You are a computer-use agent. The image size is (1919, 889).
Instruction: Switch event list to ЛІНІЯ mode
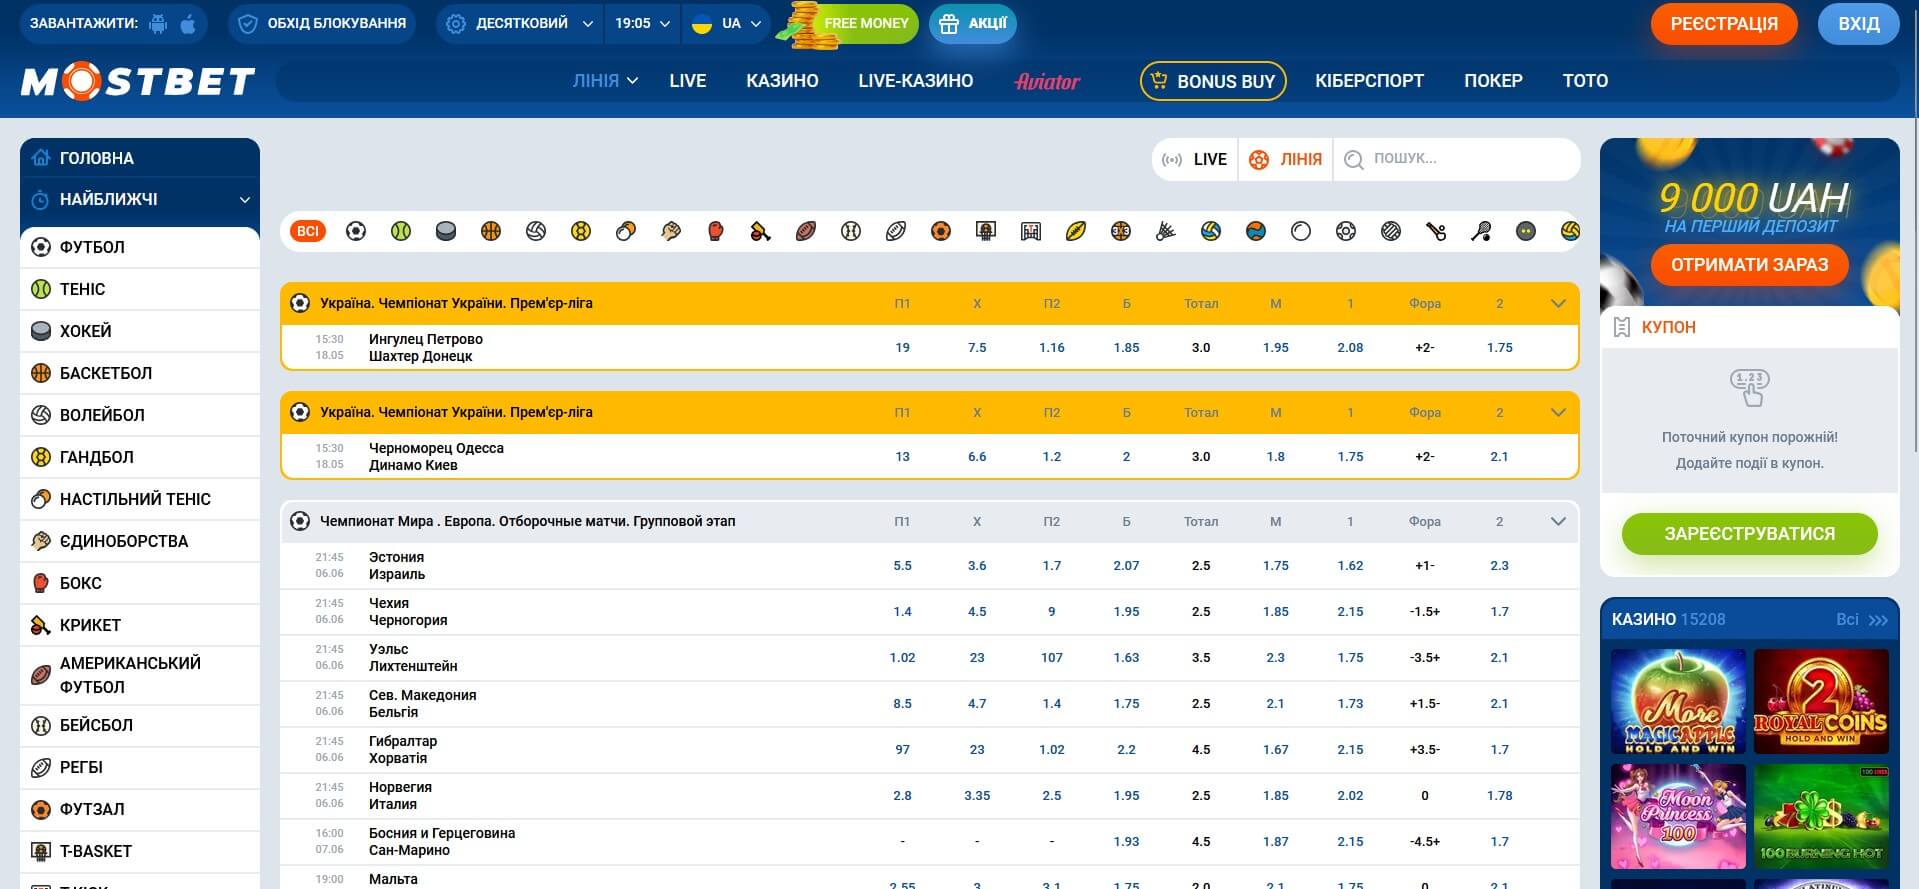click(1286, 159)
